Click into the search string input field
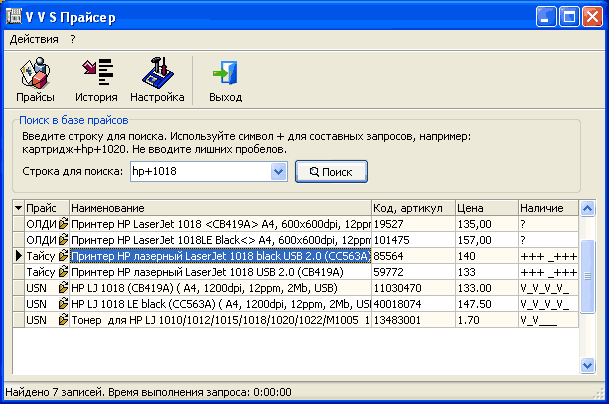The image size is (609, 404). coord(199,172)
